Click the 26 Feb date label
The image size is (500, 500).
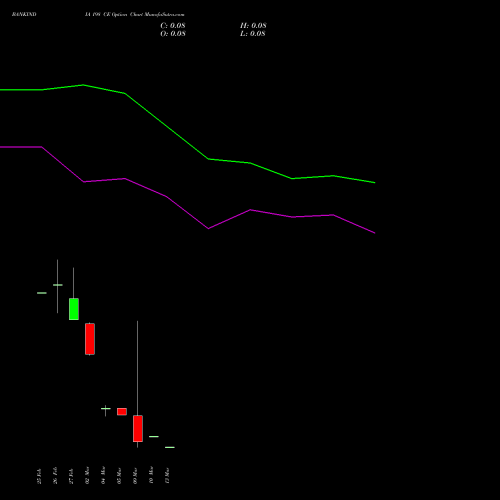coord(55,476)
